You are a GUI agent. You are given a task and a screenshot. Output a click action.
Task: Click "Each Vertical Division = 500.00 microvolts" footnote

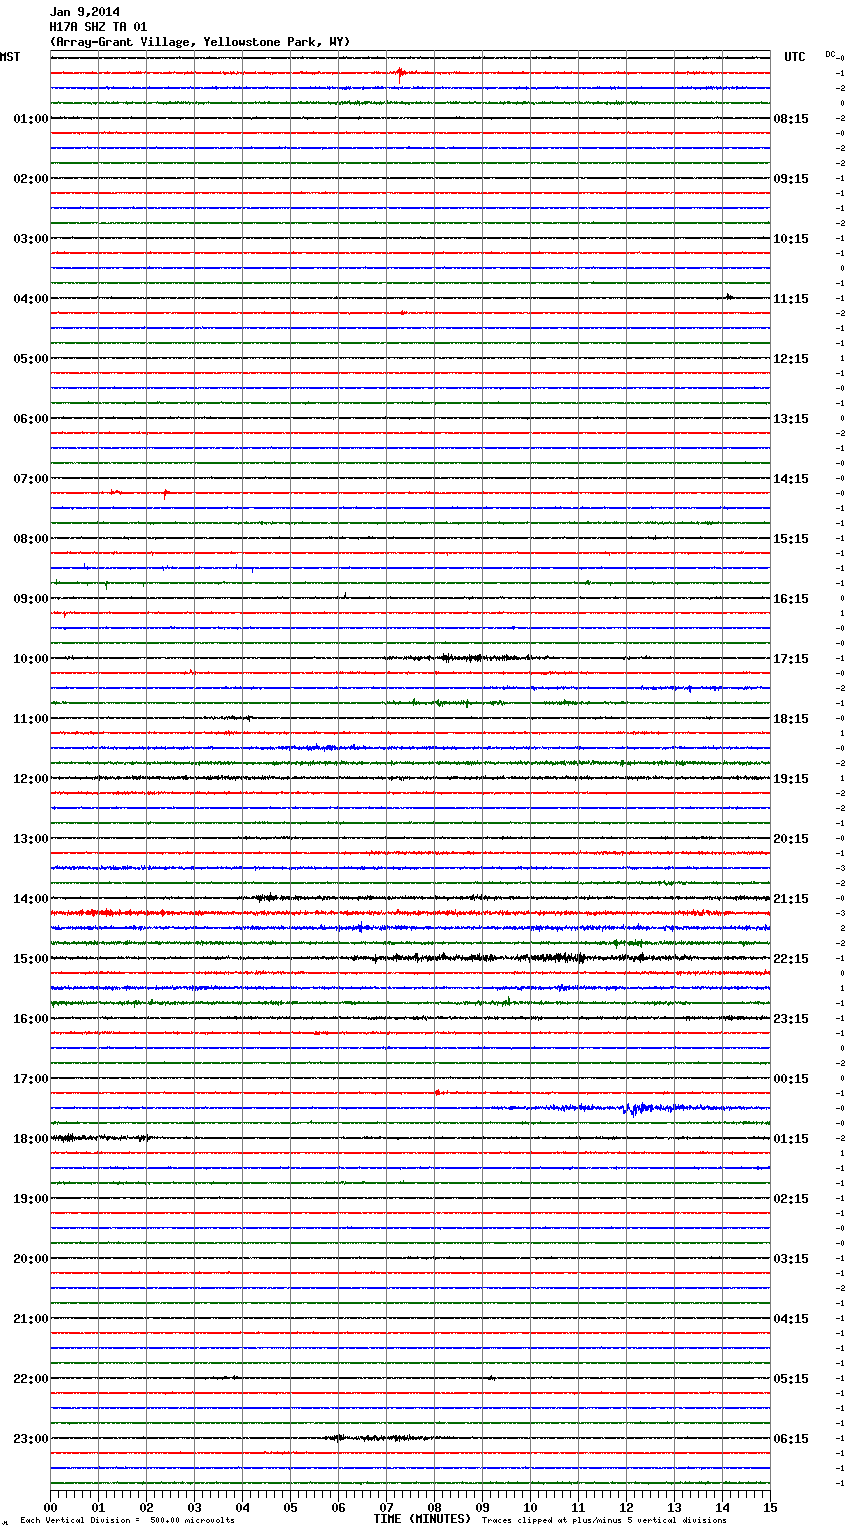pyautogui.click(x=127, y=1520)
